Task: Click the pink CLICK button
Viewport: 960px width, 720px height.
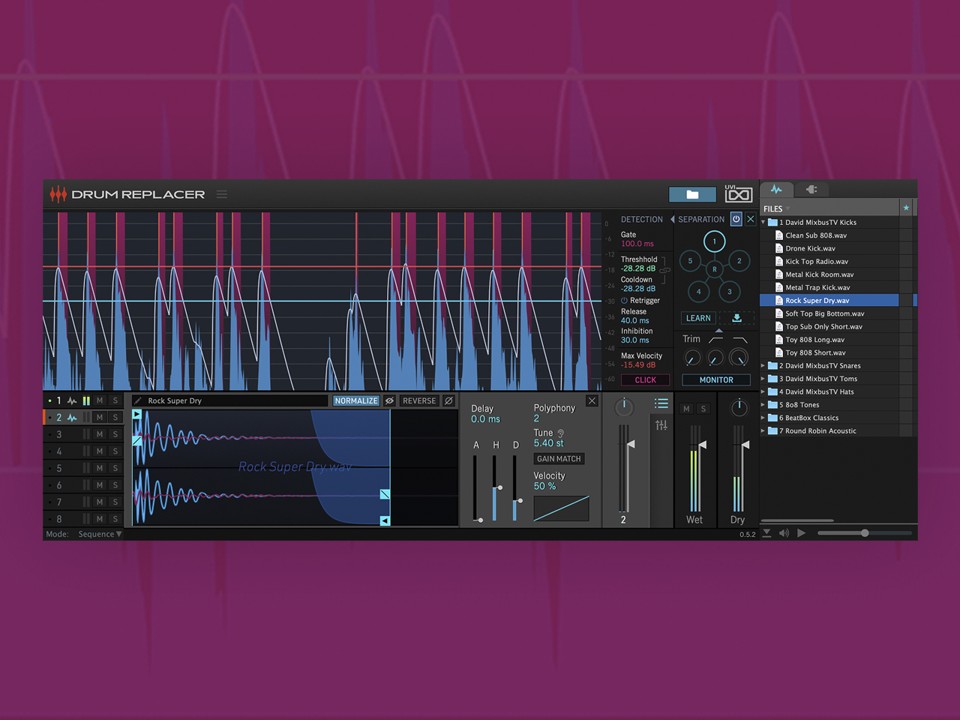Action: (x=645, y=380)
